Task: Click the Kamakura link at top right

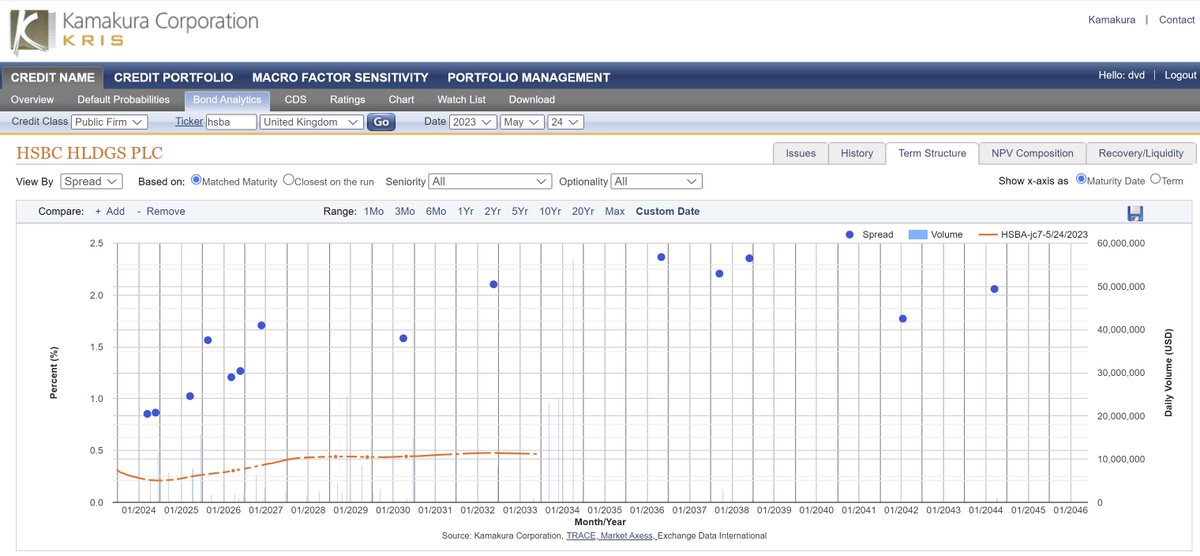Action: [1112, 20]
